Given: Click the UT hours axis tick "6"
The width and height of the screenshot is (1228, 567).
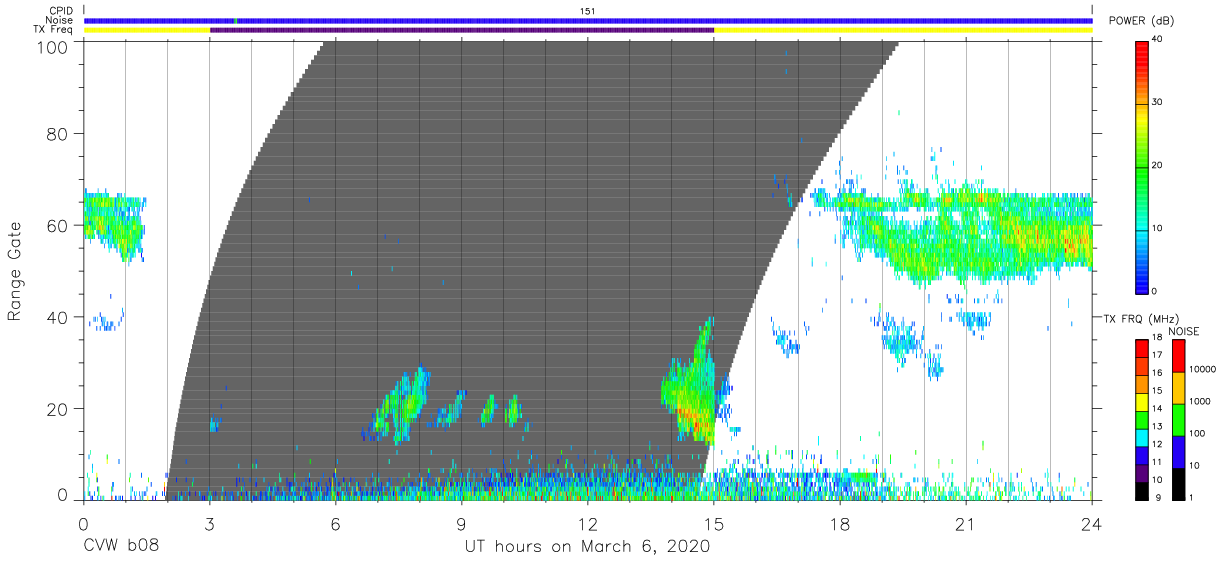Looking at the screenshot, I should [335, 523].
